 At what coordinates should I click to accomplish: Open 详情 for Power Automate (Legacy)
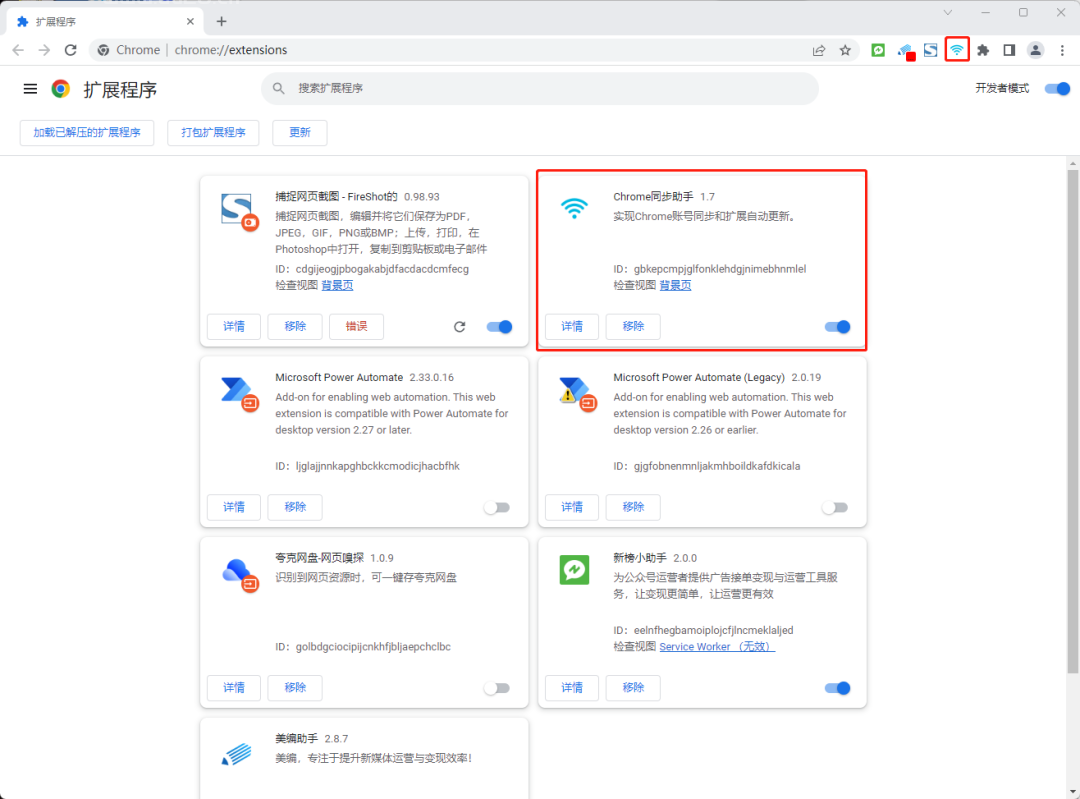tap(572, 507)
